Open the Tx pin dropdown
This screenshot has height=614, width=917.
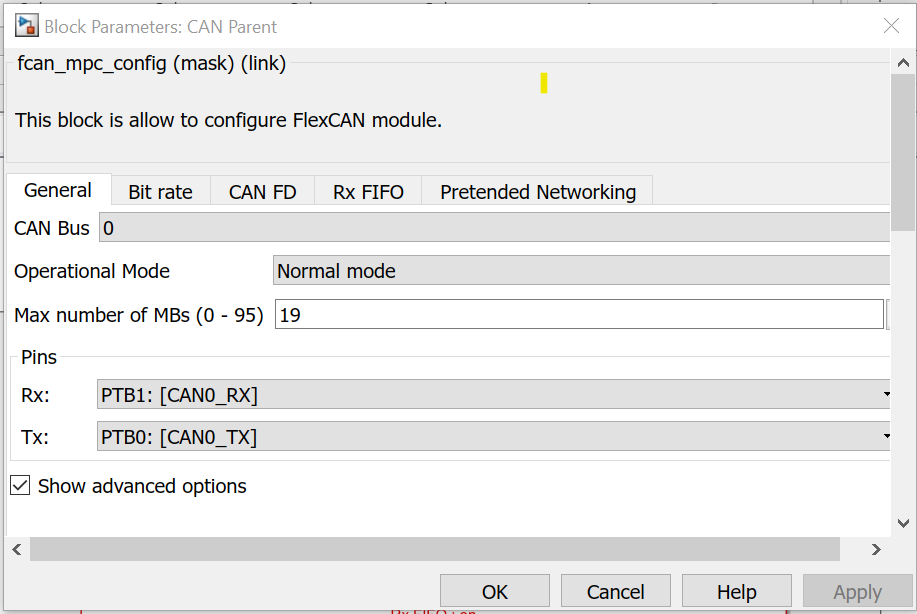coord(494,437)
